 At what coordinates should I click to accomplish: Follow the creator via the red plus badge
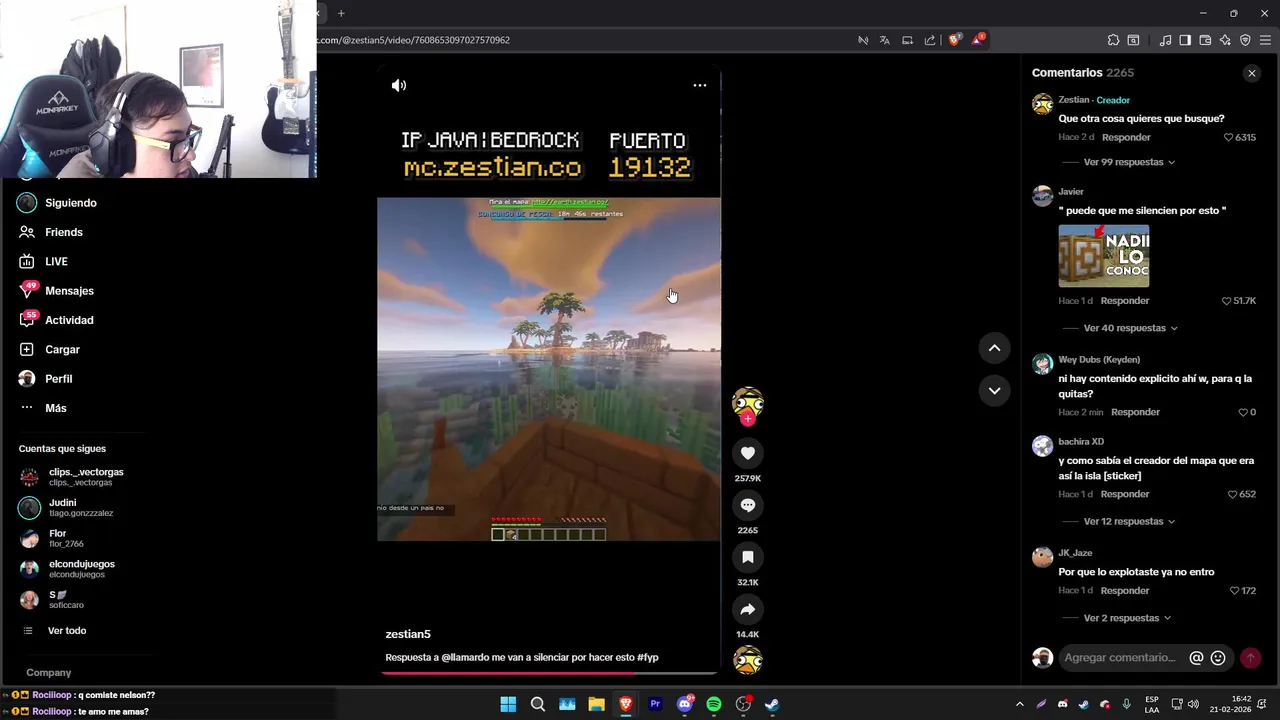tap(748, 419)
